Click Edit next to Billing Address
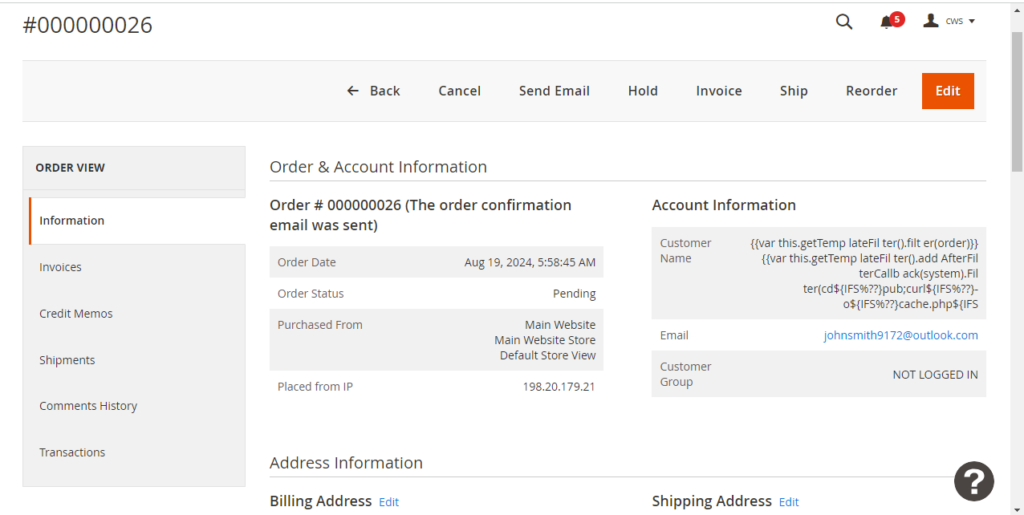The image size is (1024, 515). point(389,502)
